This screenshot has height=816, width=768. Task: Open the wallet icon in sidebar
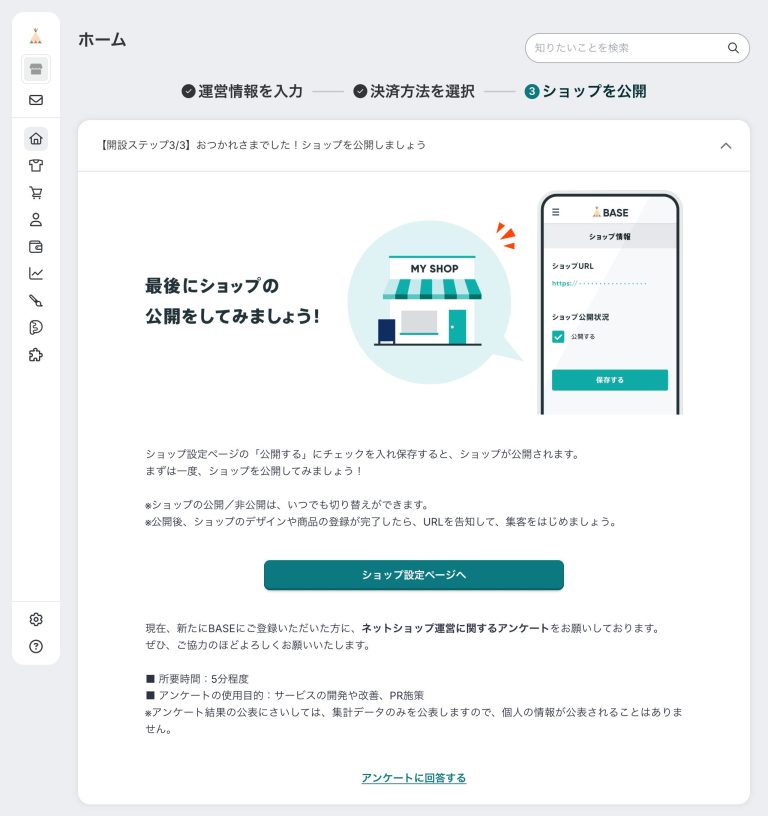tap(36, 247)
